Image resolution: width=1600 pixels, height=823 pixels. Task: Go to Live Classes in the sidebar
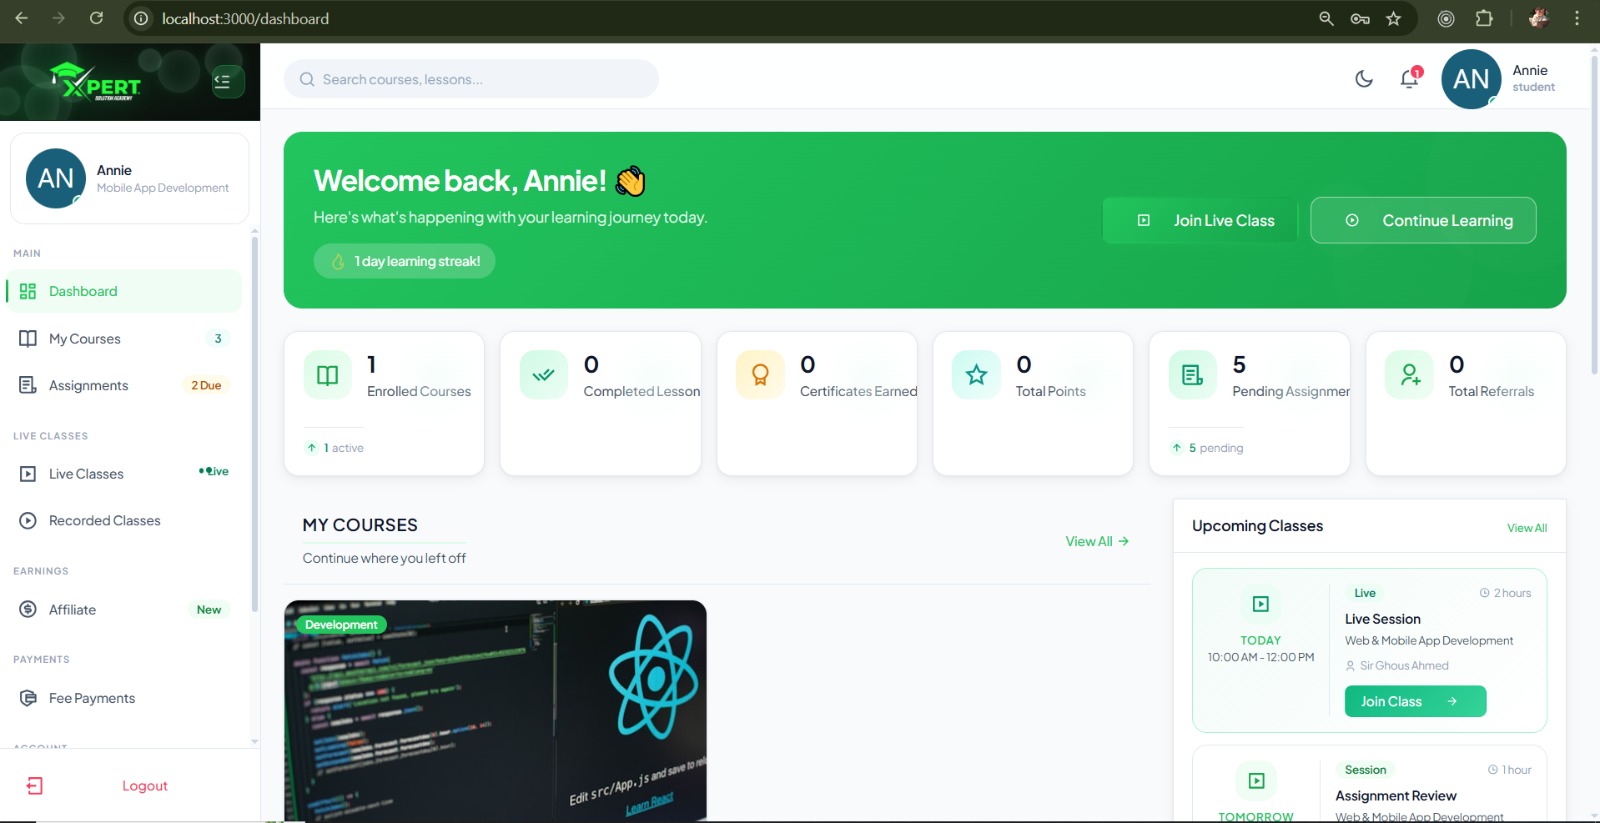pyautogui.click(x=124, y=473)
